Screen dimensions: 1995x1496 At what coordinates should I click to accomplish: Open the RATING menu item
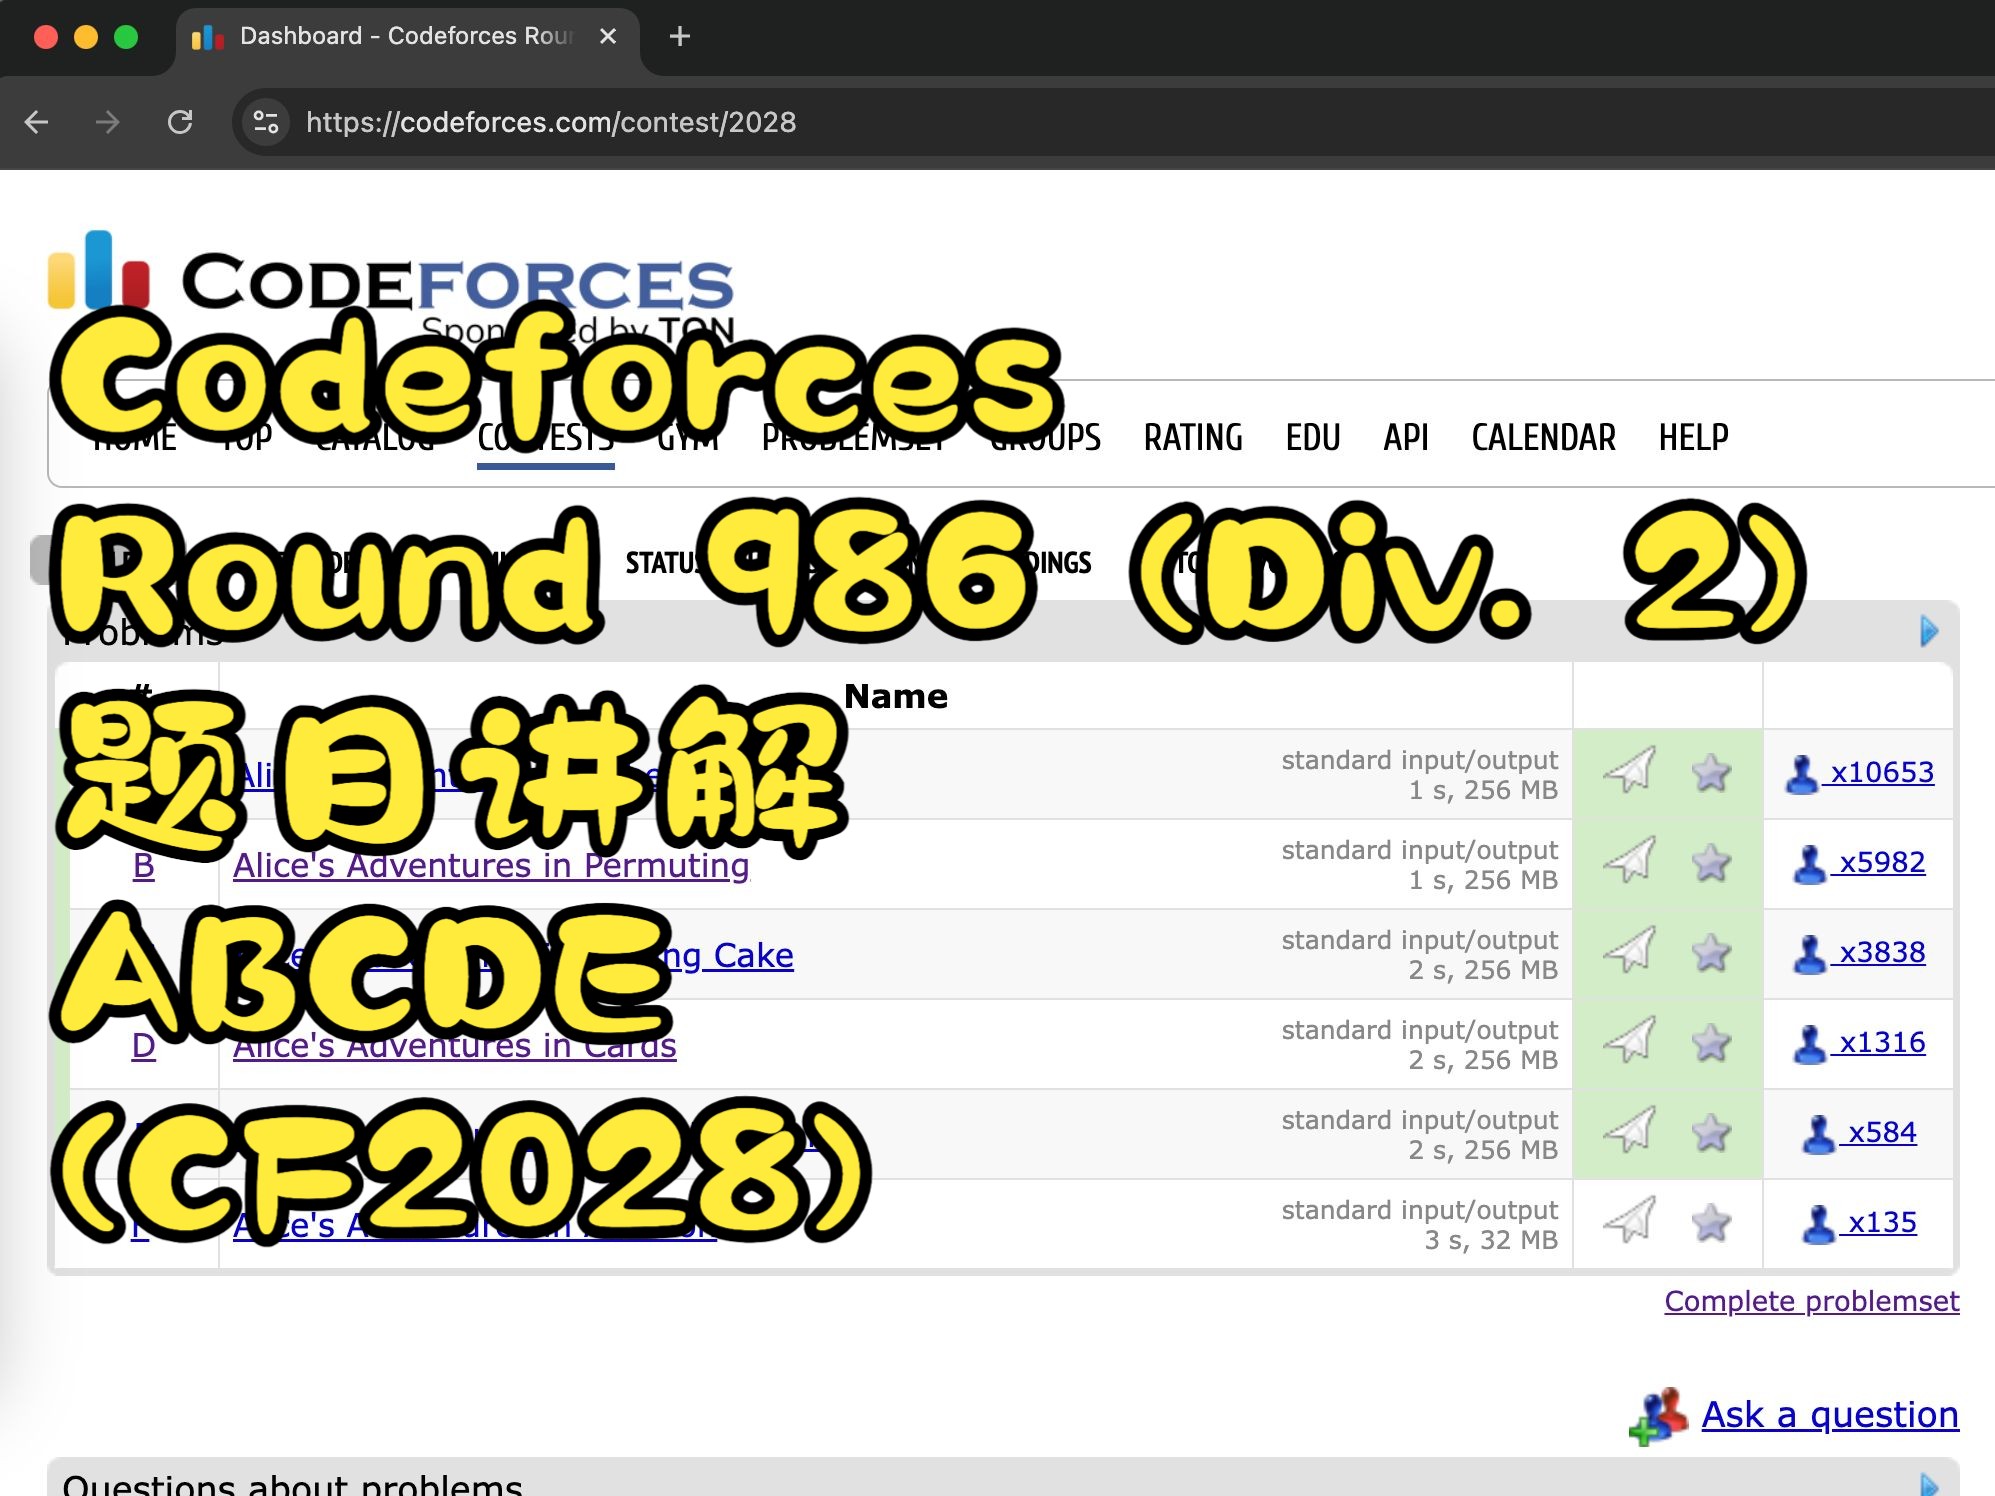point(1192,437)
